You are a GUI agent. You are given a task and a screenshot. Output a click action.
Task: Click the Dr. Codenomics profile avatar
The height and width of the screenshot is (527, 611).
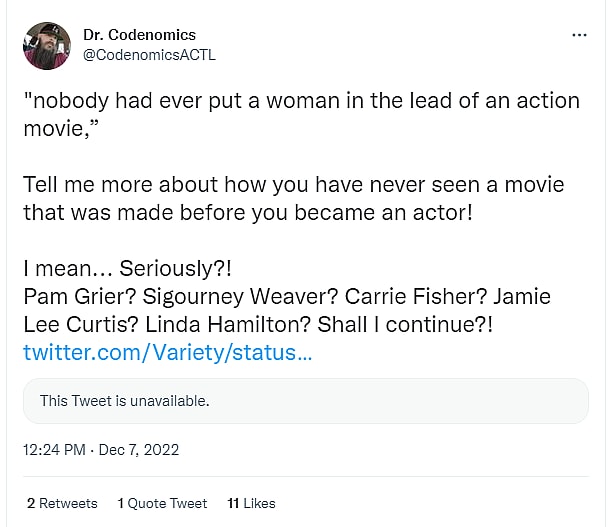47,46
